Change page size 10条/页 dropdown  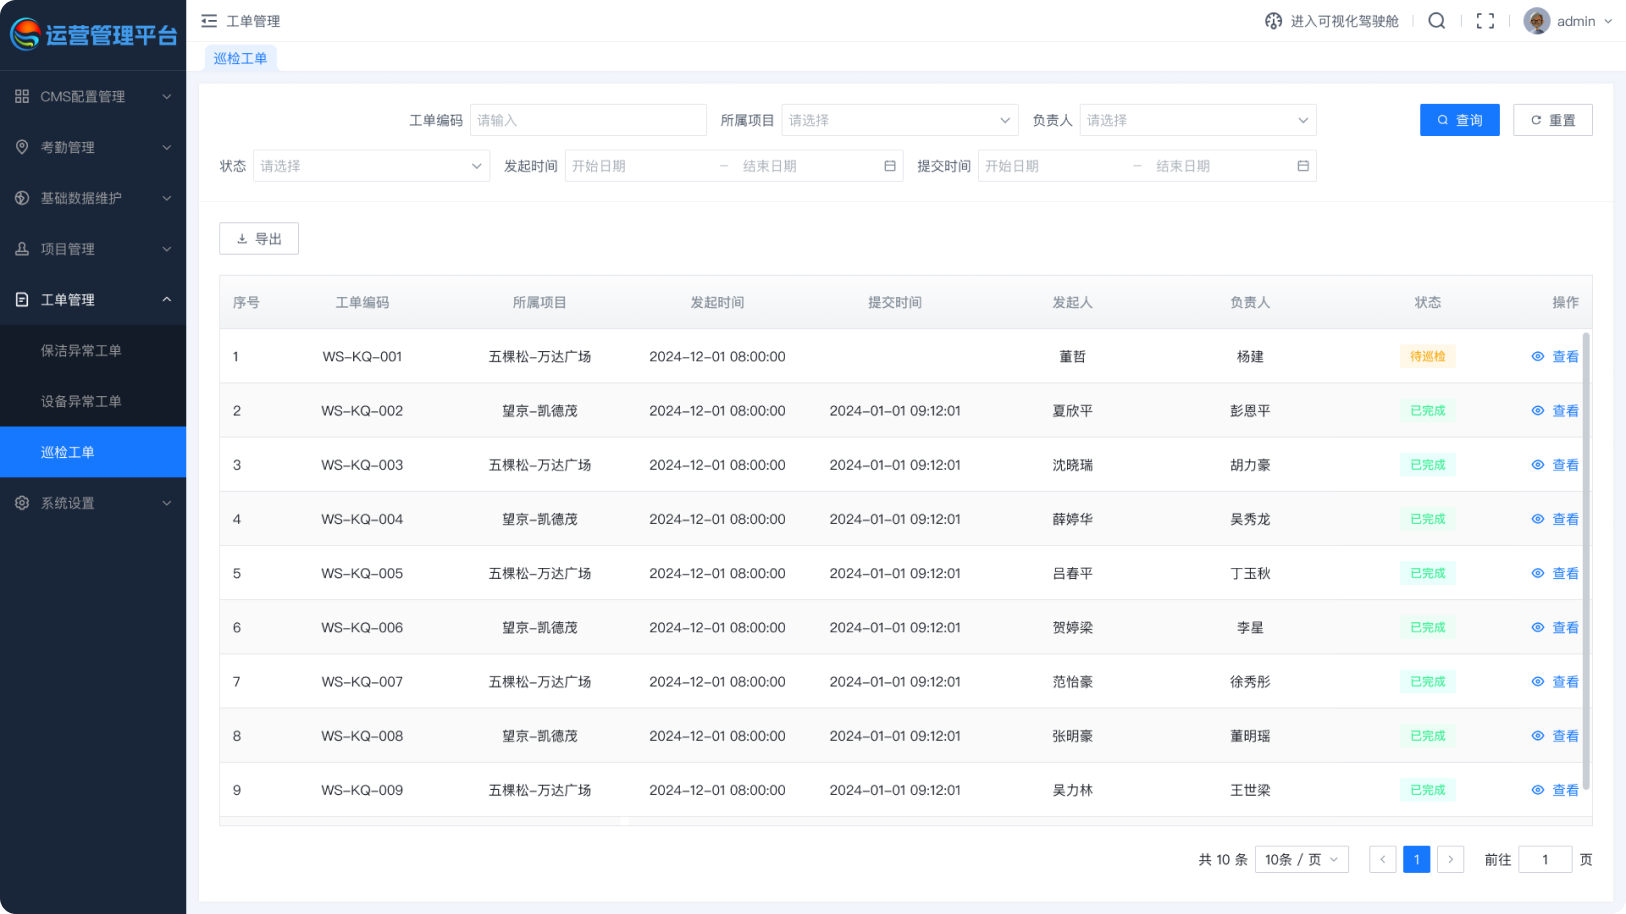point(1302,860)
